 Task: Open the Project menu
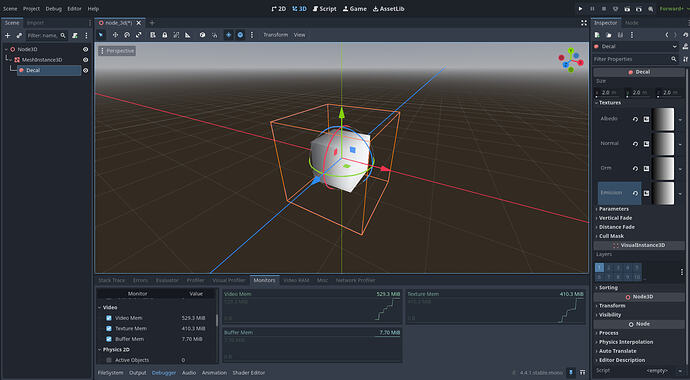[31, 9]
